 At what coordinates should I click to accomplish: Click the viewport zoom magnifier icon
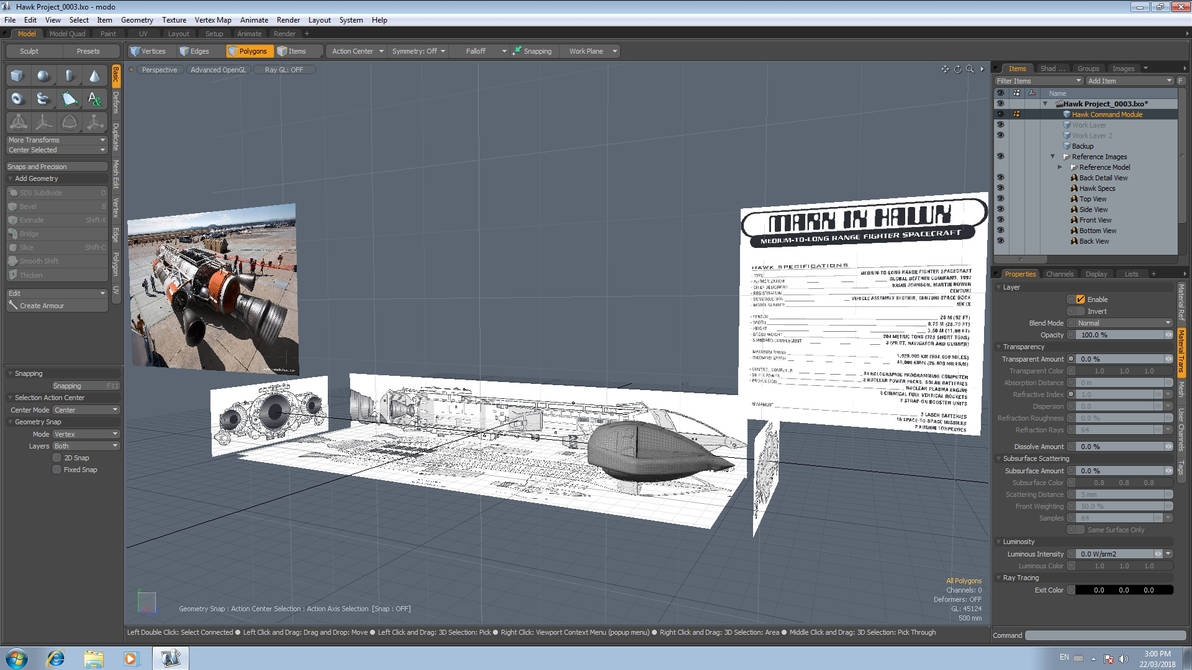969,69
